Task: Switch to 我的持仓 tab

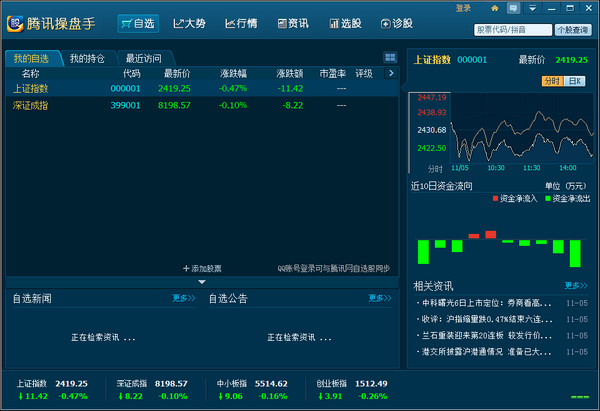Action: click(x=87, y=59)
